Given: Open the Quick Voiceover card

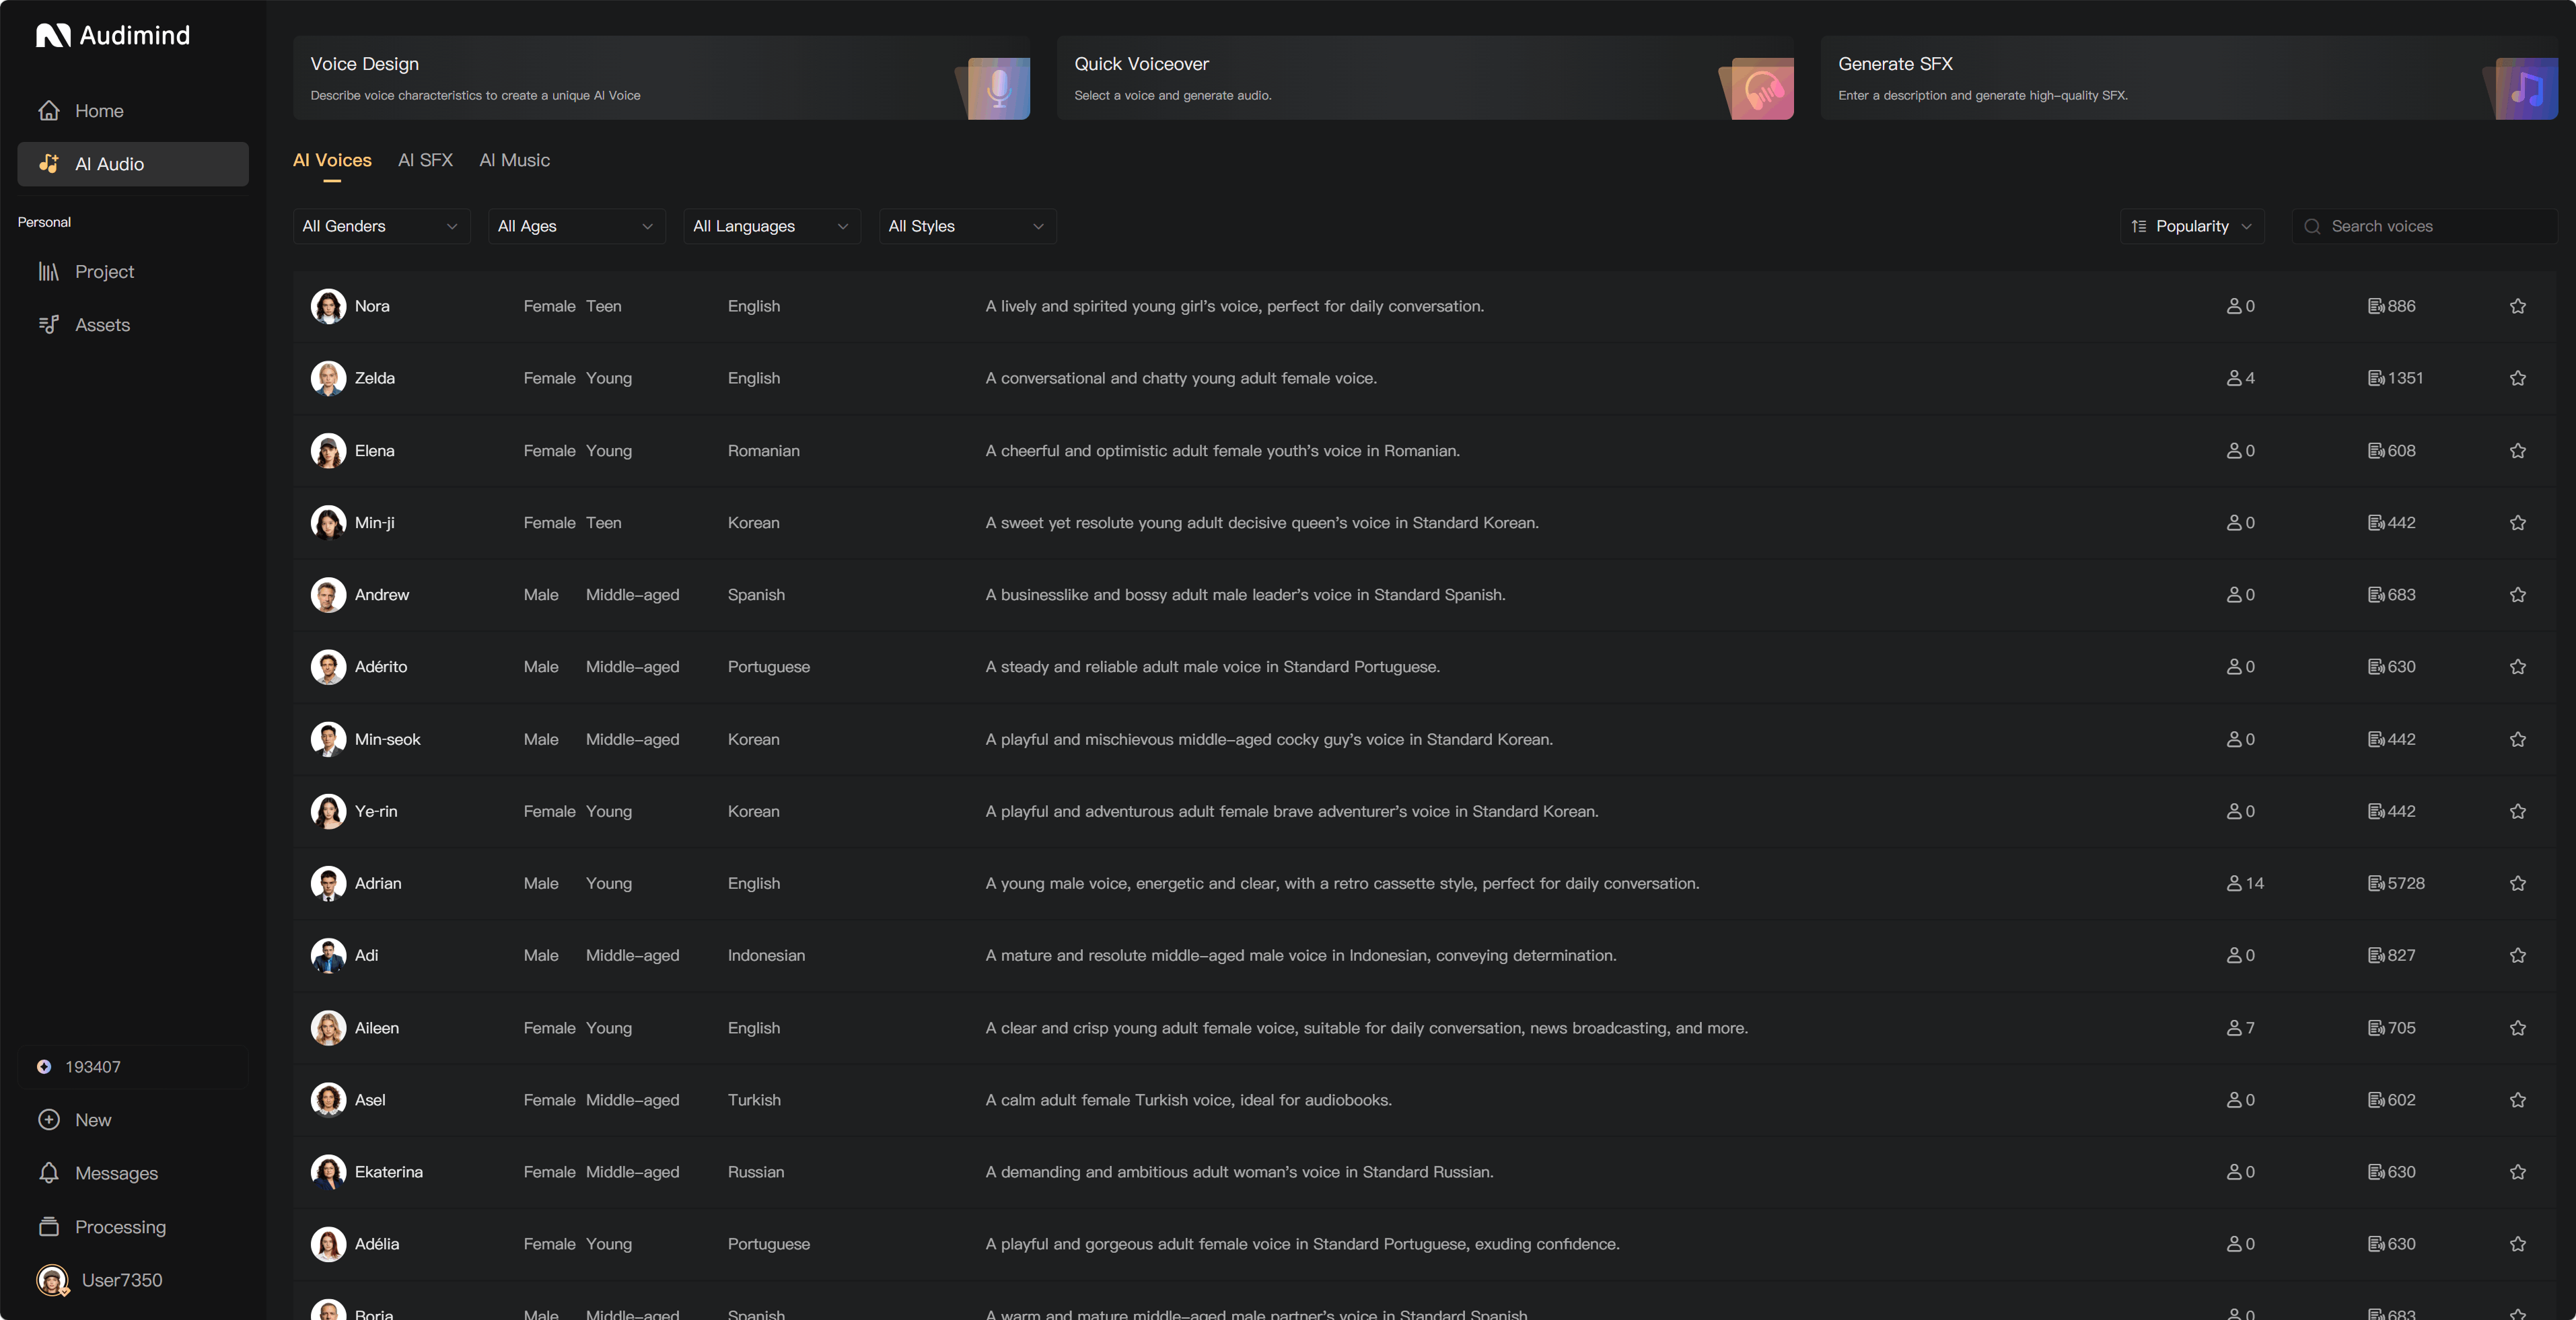Looking at the screenshot, I should 1425,78.
